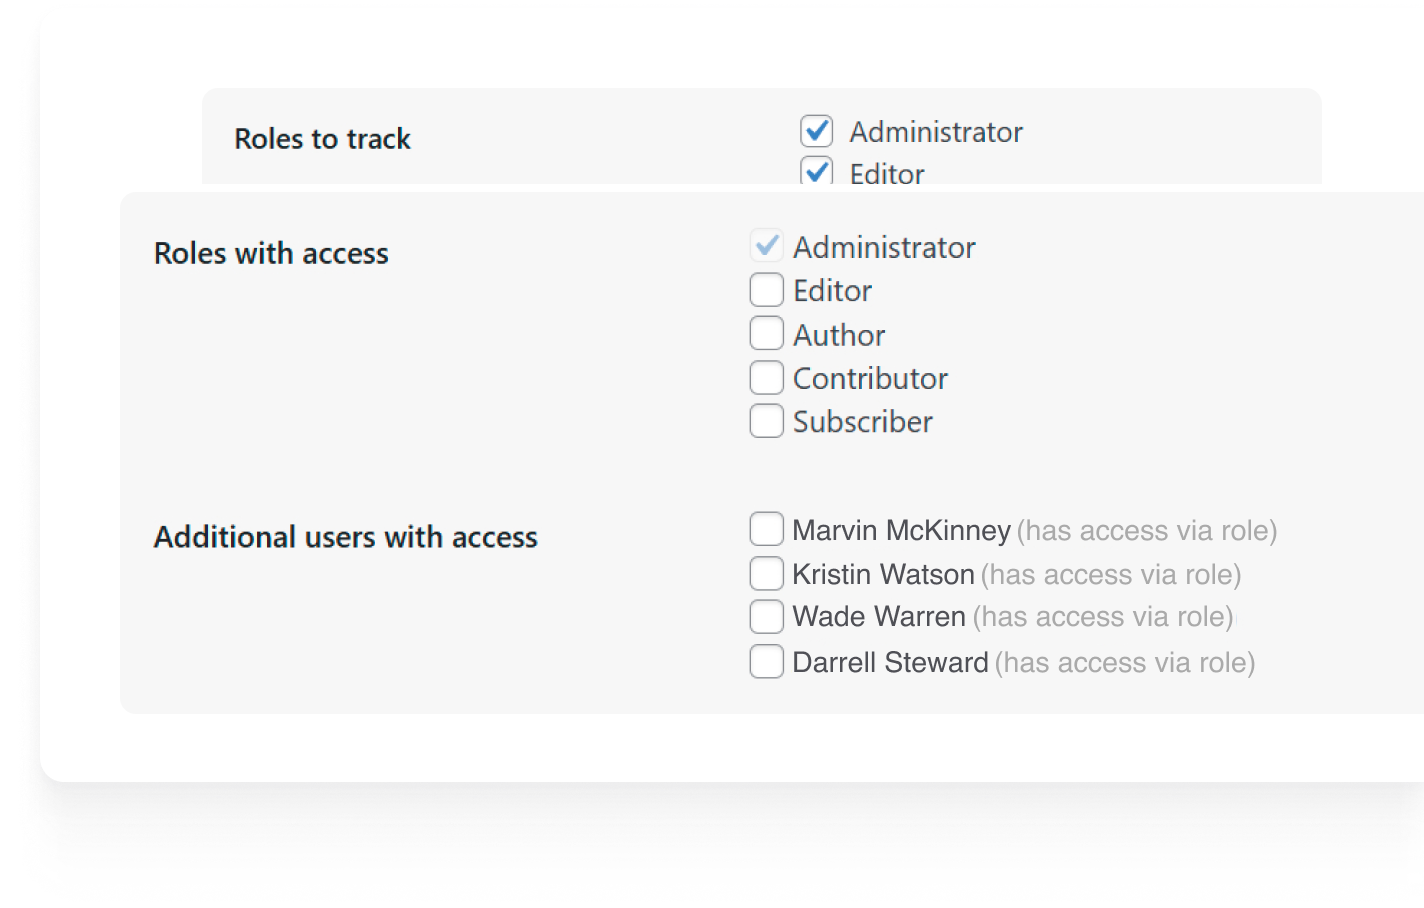The height and width of the screenshot is (908, 1424).
Task: Toggle the Administrator checkbox under Roles with access
Action: tap(766, 245)
